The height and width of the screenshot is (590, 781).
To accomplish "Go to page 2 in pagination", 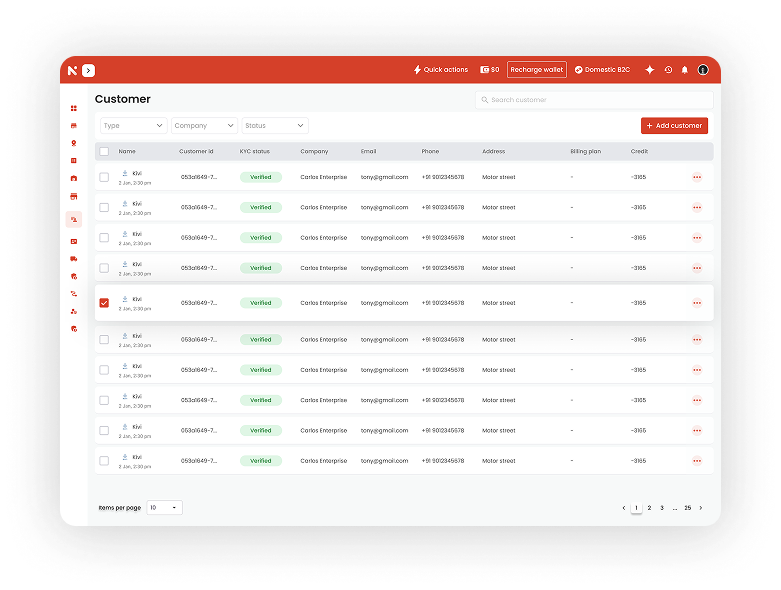I will (649, 508).
